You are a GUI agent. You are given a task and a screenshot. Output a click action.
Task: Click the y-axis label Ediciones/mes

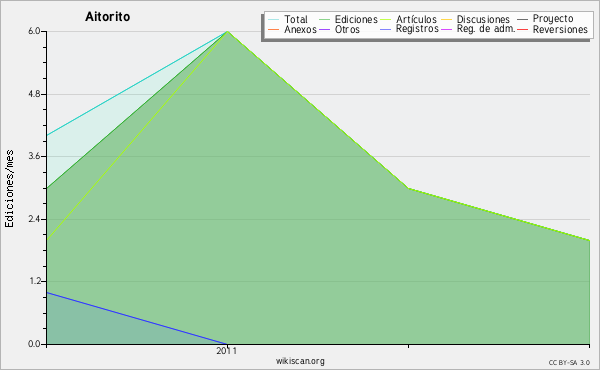tap(9, 188)
